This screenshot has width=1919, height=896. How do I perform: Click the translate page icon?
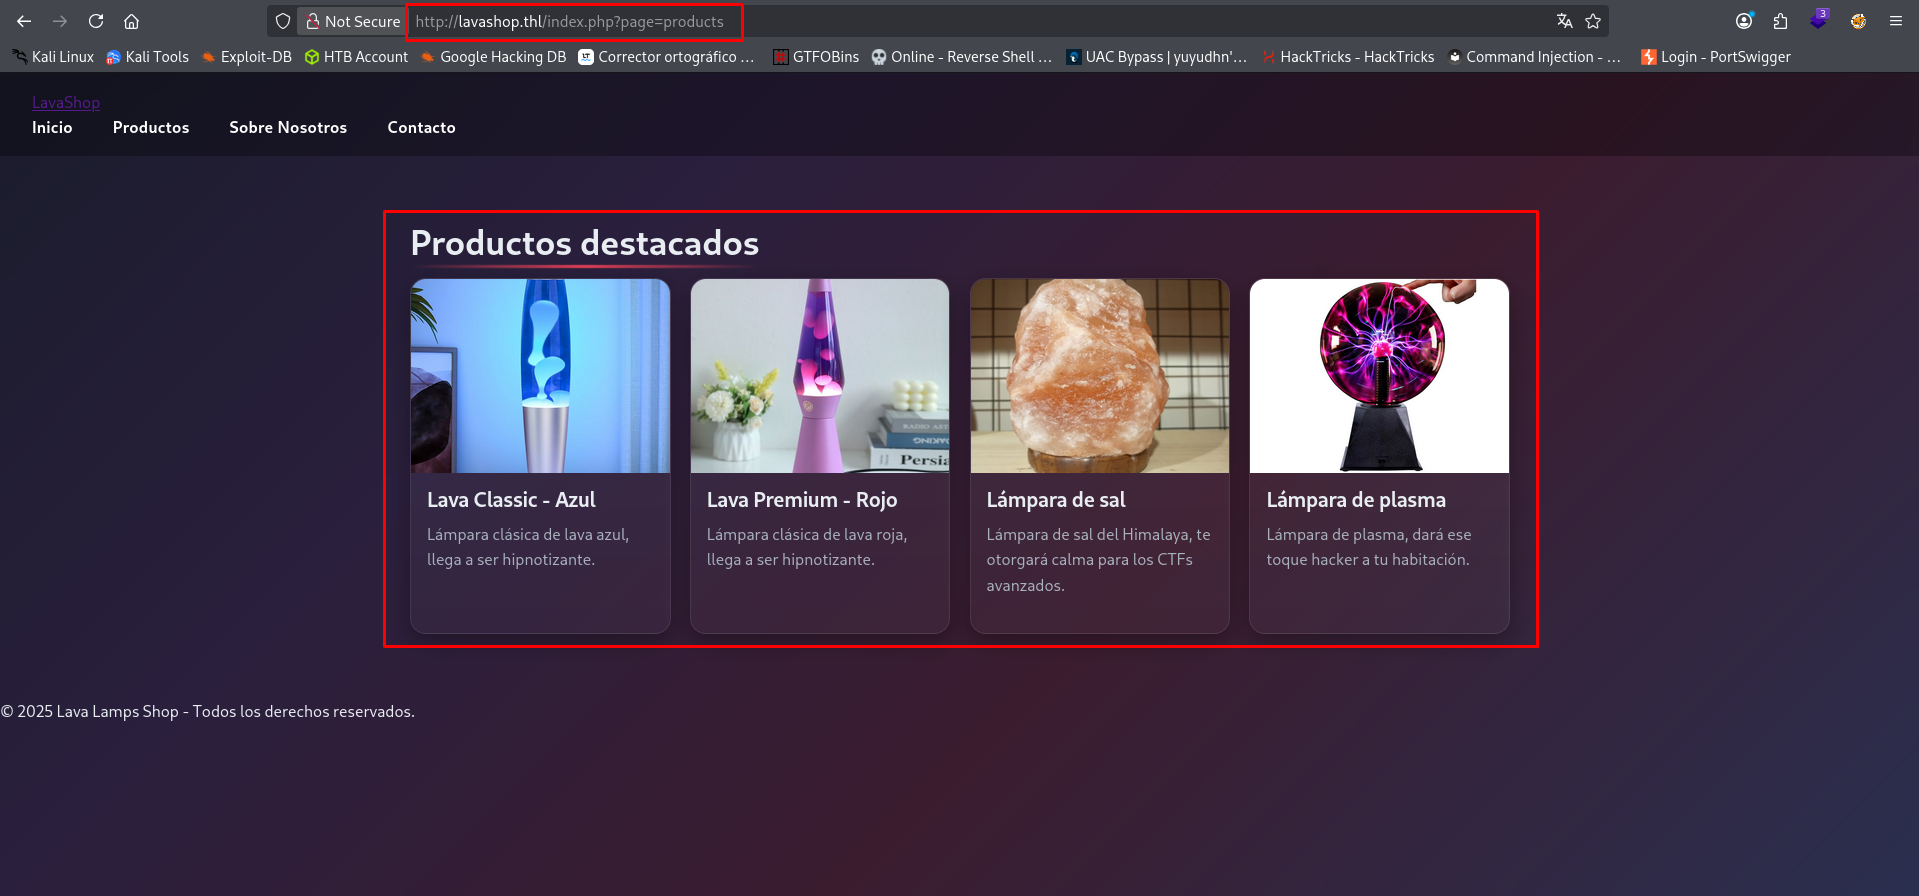click(x=1565, y=21)
